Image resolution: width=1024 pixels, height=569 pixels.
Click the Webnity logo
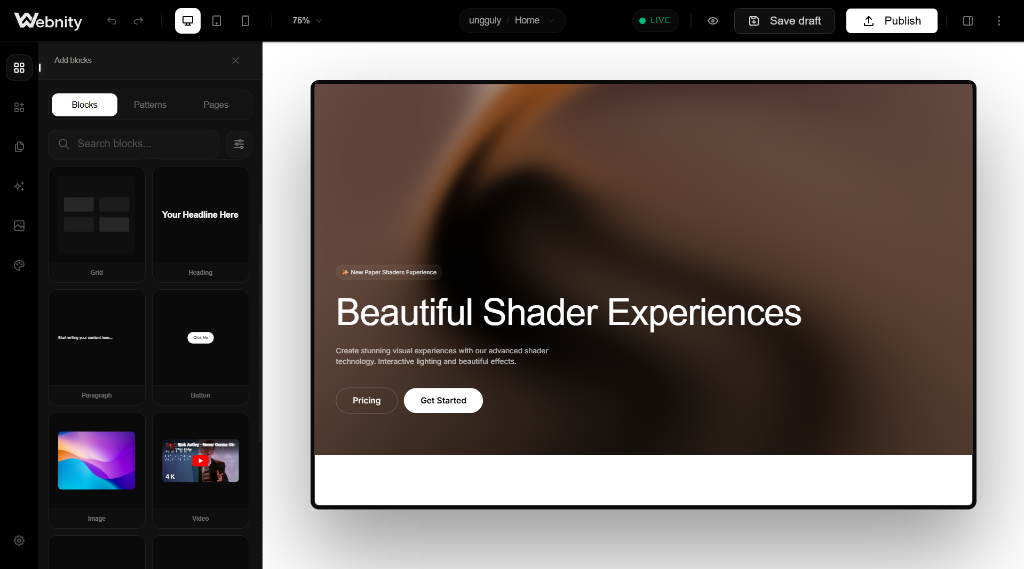48,21
